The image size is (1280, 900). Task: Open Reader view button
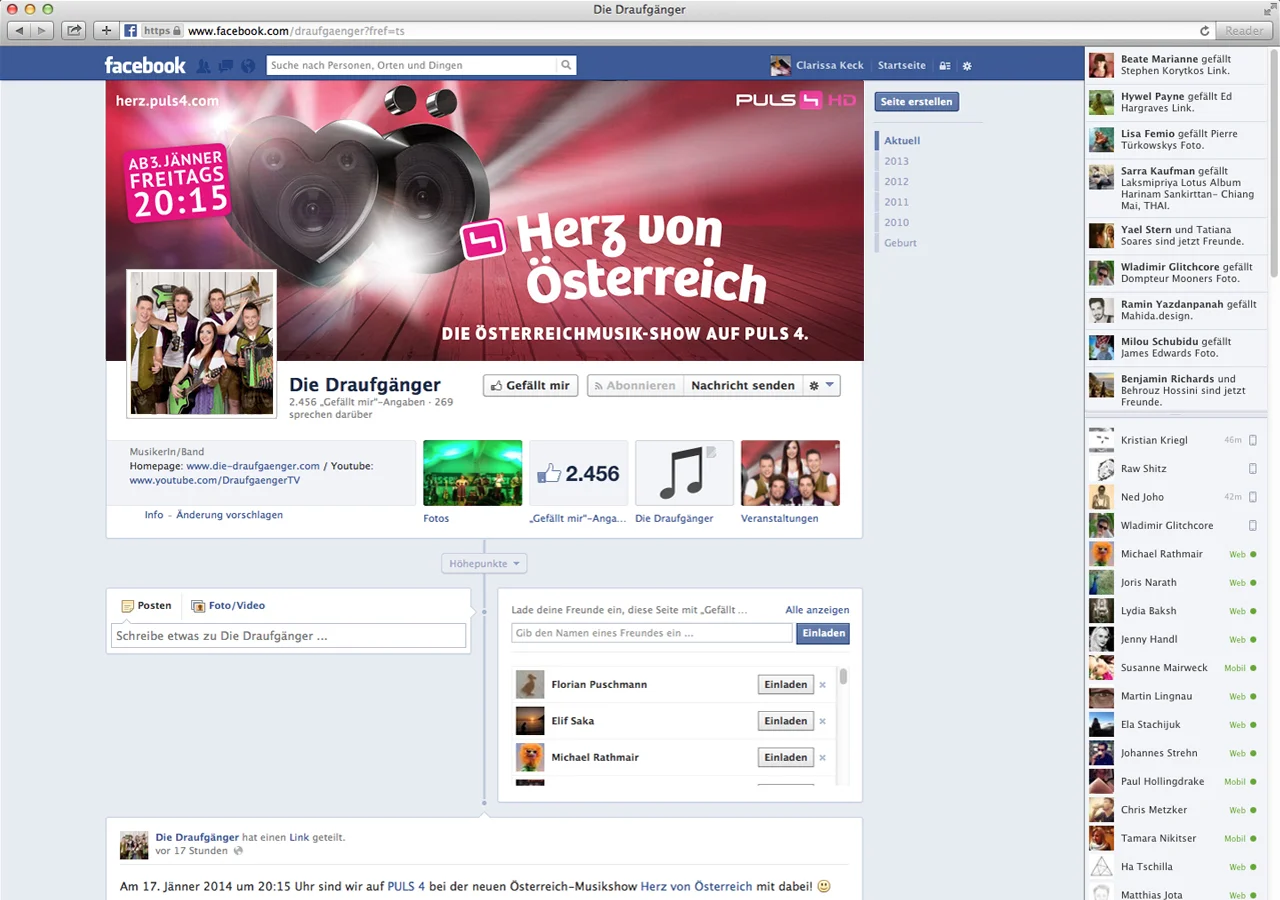[1244, 31]
